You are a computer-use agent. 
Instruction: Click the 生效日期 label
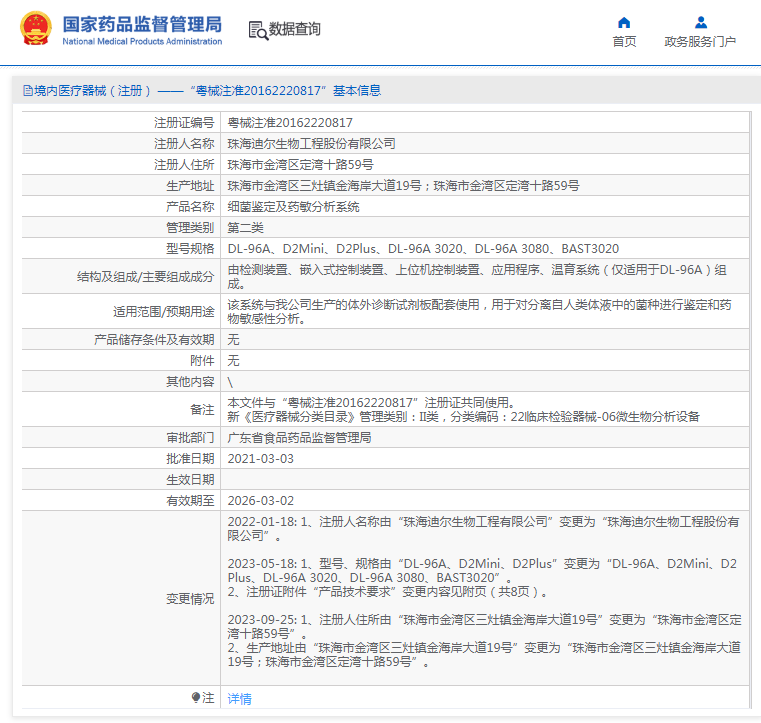tap(190, 479)
